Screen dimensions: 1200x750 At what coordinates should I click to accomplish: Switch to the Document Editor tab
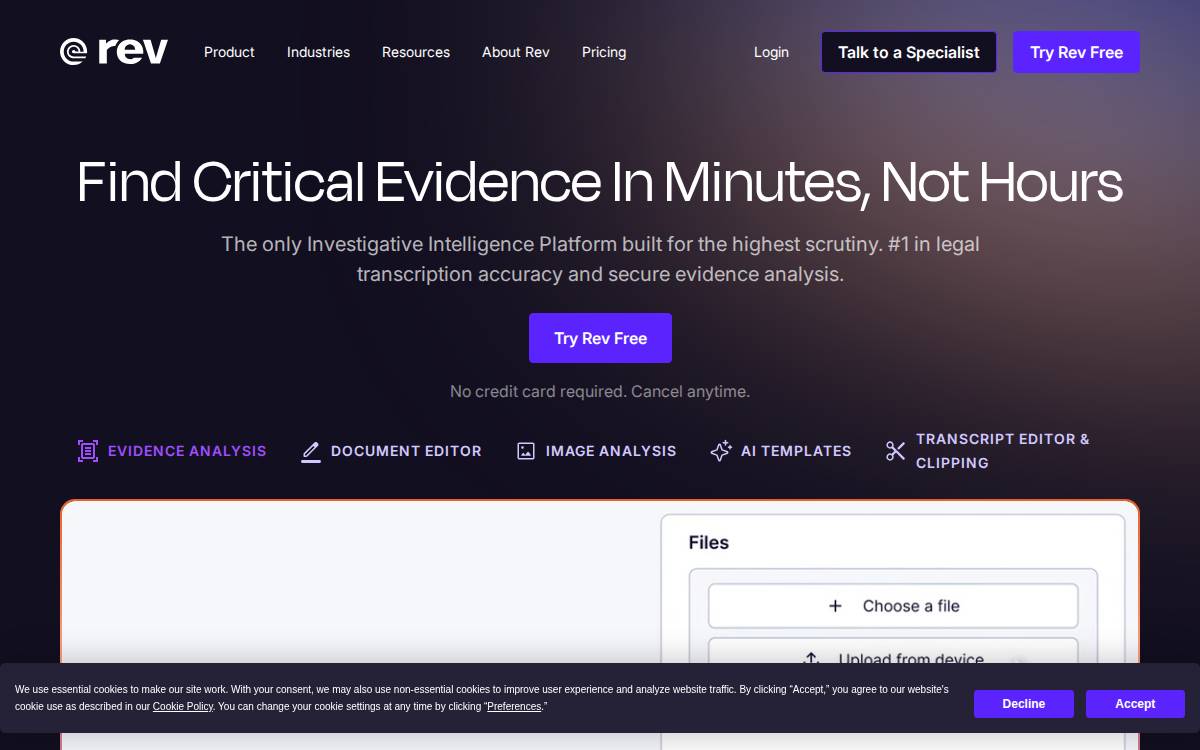pos(391,451)
